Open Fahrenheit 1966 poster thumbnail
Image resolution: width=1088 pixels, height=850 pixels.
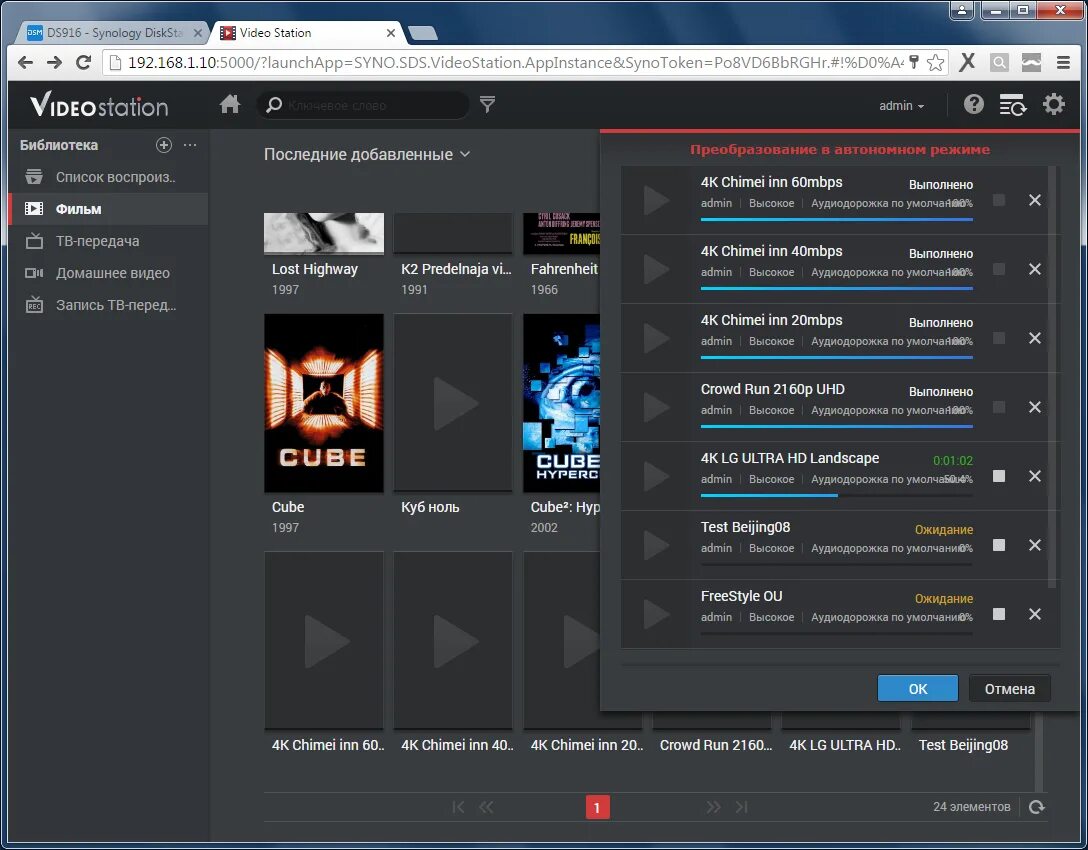click(x=561, y=233)
